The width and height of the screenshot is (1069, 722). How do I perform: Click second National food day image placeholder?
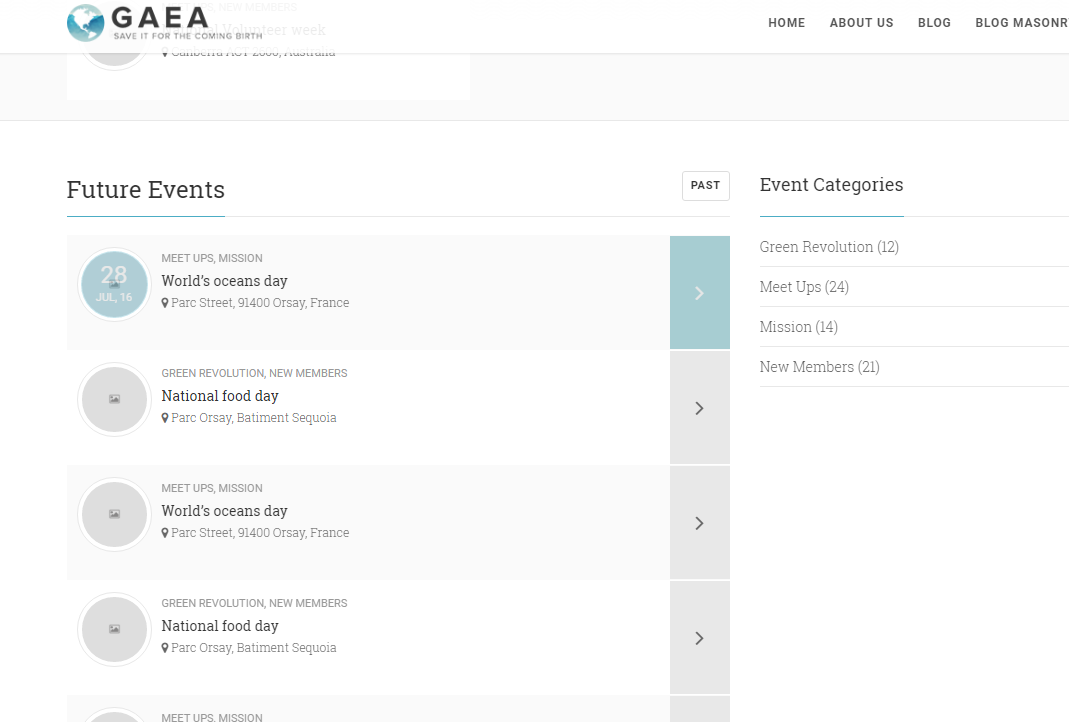point(114,629)
